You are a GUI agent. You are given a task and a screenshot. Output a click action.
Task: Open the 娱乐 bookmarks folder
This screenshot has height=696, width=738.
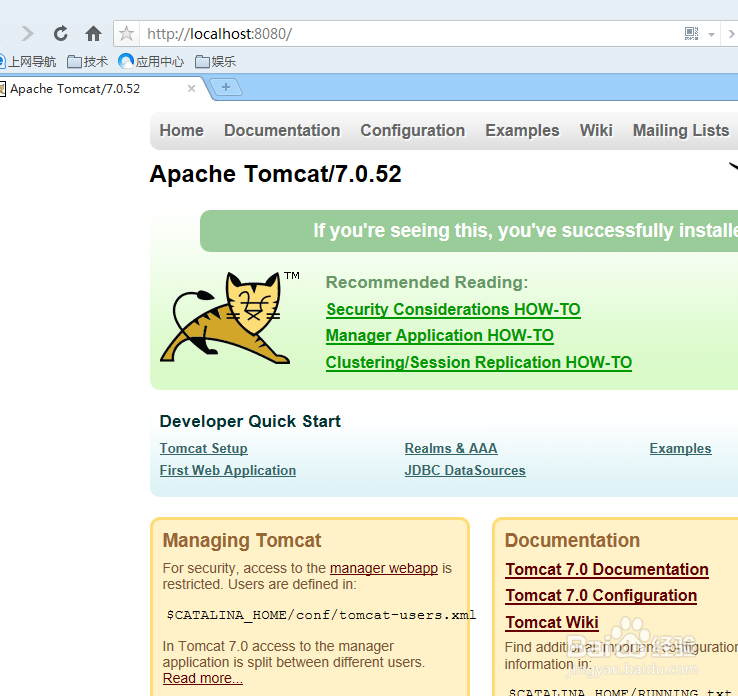click(216, 62)
